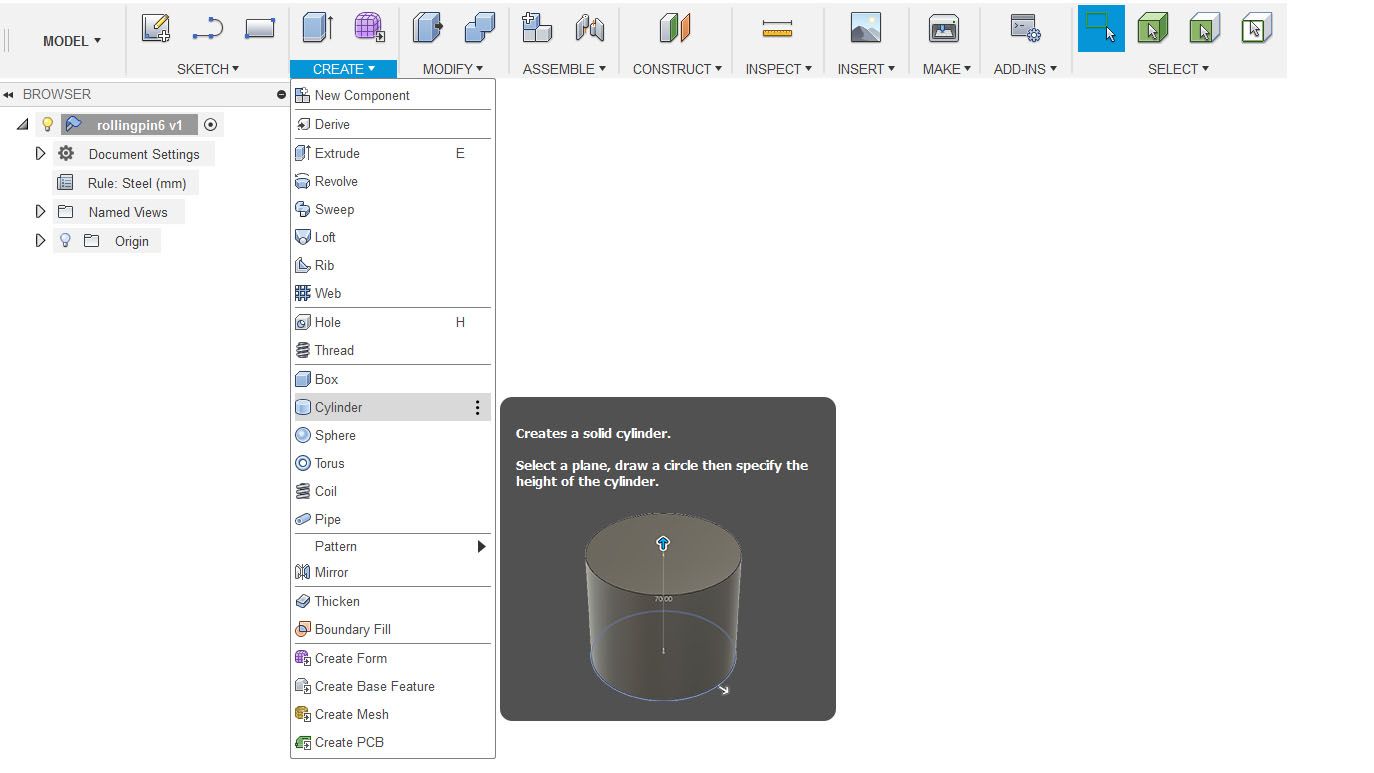Select Web from the Create menu

(392, 293)
